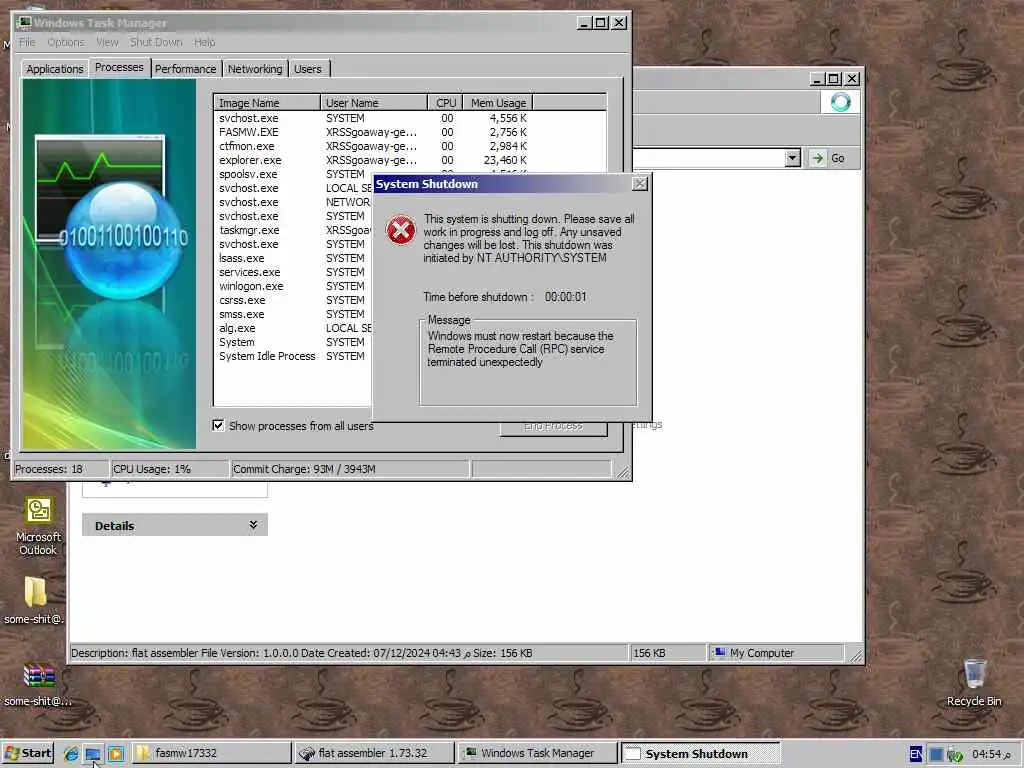Select the winlogon.exe process row

(294, 287)
